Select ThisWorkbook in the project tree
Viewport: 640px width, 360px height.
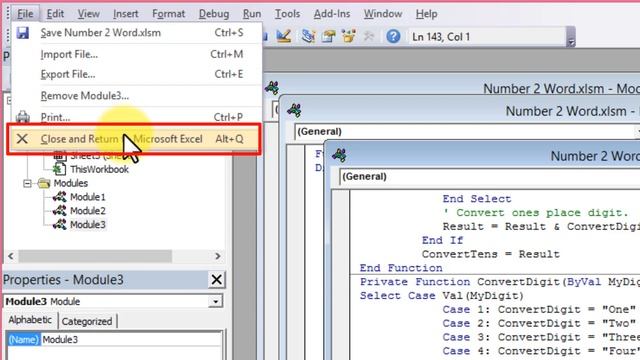coord(99,169)
